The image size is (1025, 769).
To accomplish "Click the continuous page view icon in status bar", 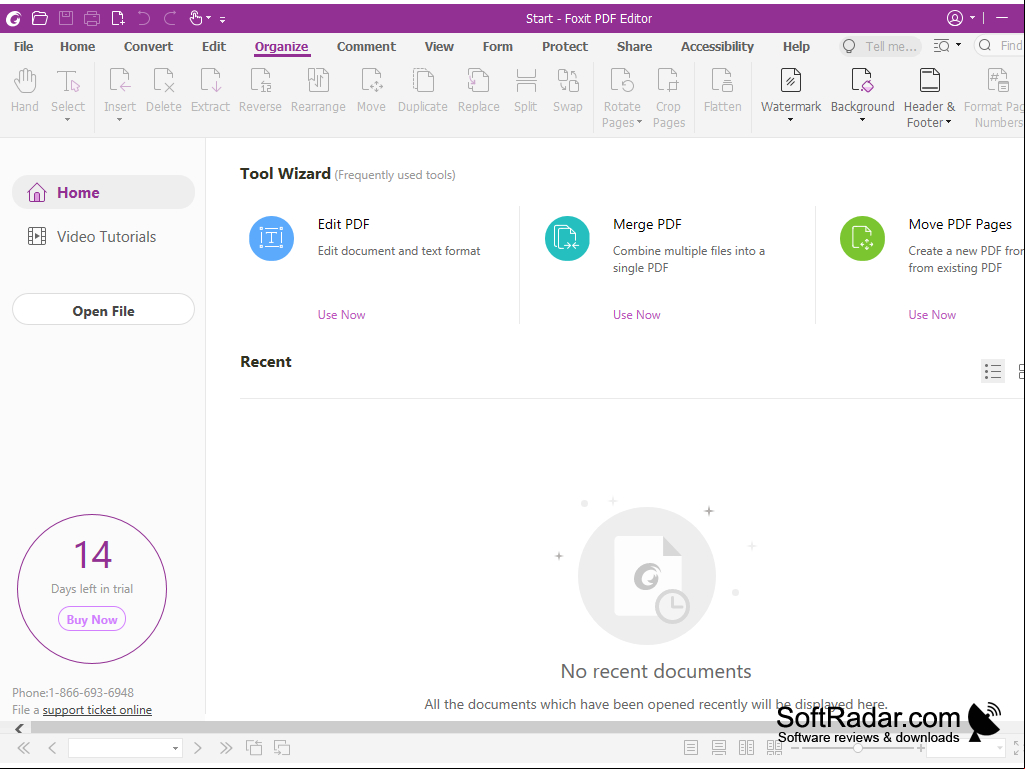I will [719, 747].
